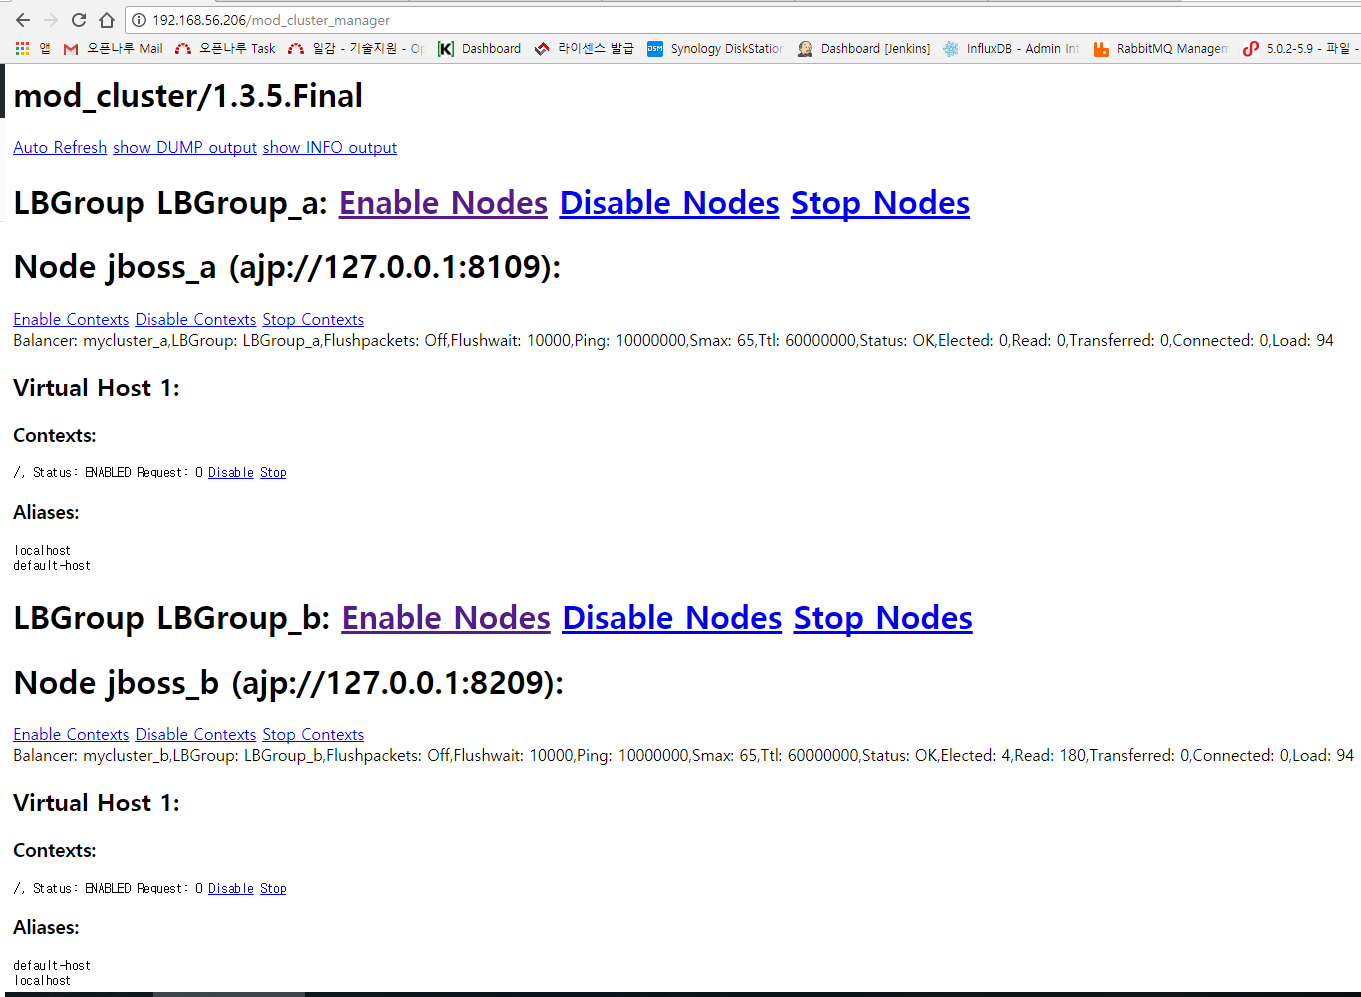Enable Nodes for LBGroup_a
Viewport: 1361px width, 997px height.
442,202
